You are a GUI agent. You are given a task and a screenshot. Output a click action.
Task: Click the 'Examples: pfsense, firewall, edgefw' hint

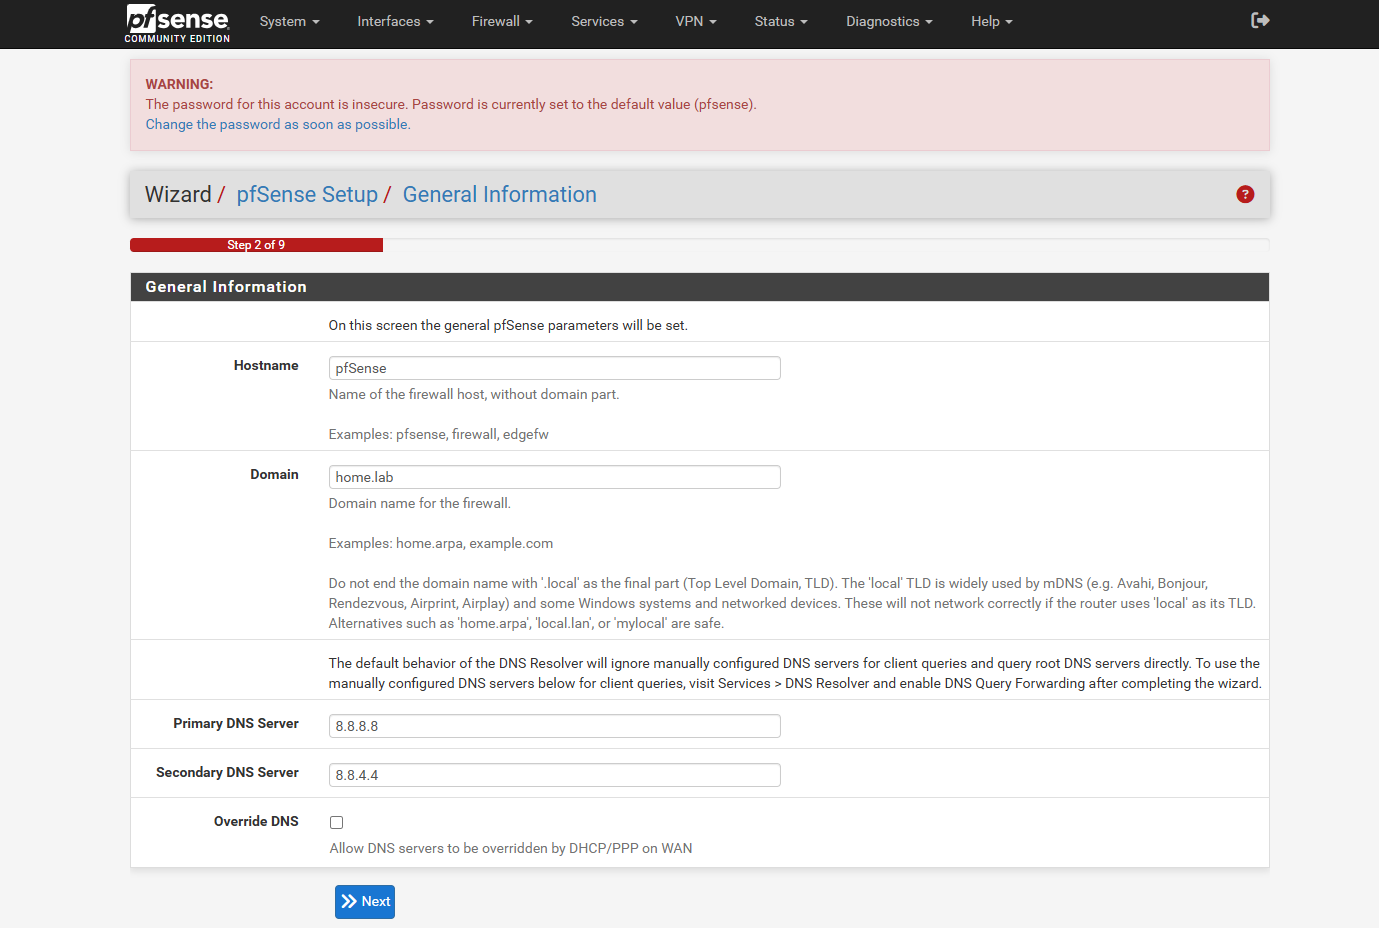click(x=439, y=434)
